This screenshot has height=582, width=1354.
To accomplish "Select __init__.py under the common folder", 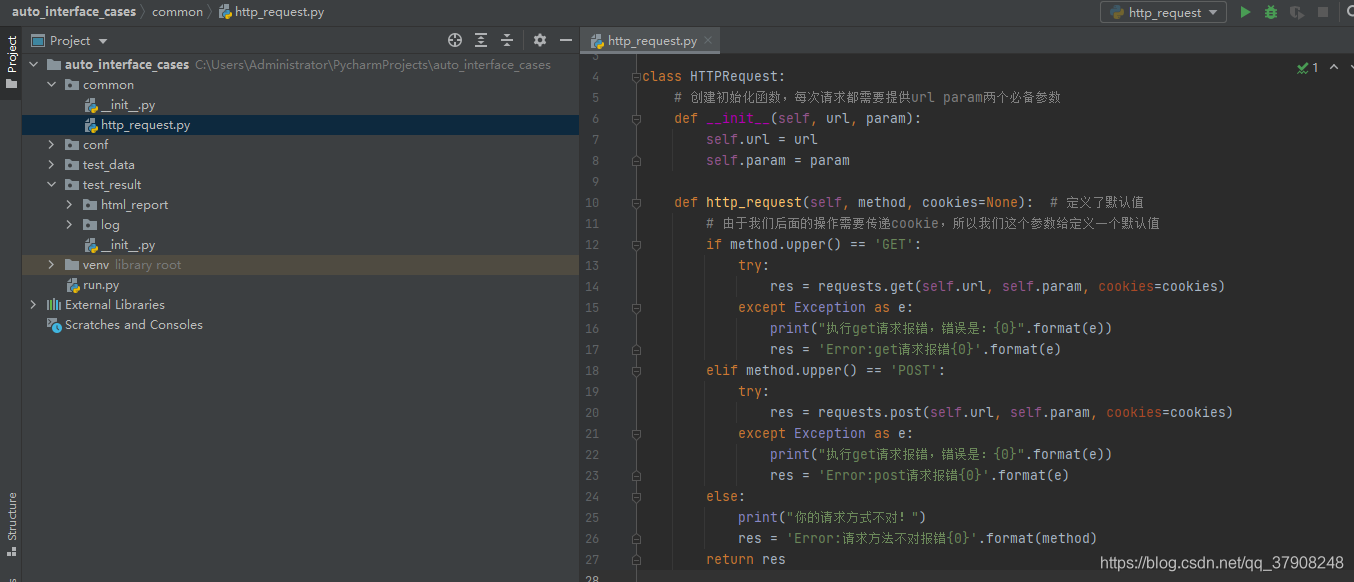I will click(127, 105).
